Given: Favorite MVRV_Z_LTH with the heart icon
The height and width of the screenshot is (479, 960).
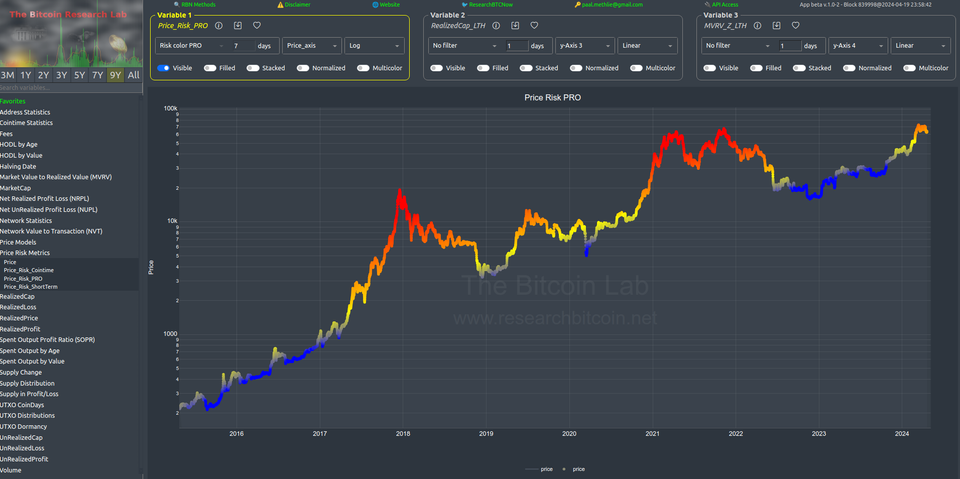Looking at the screenshot, I should tap(795, 26).
